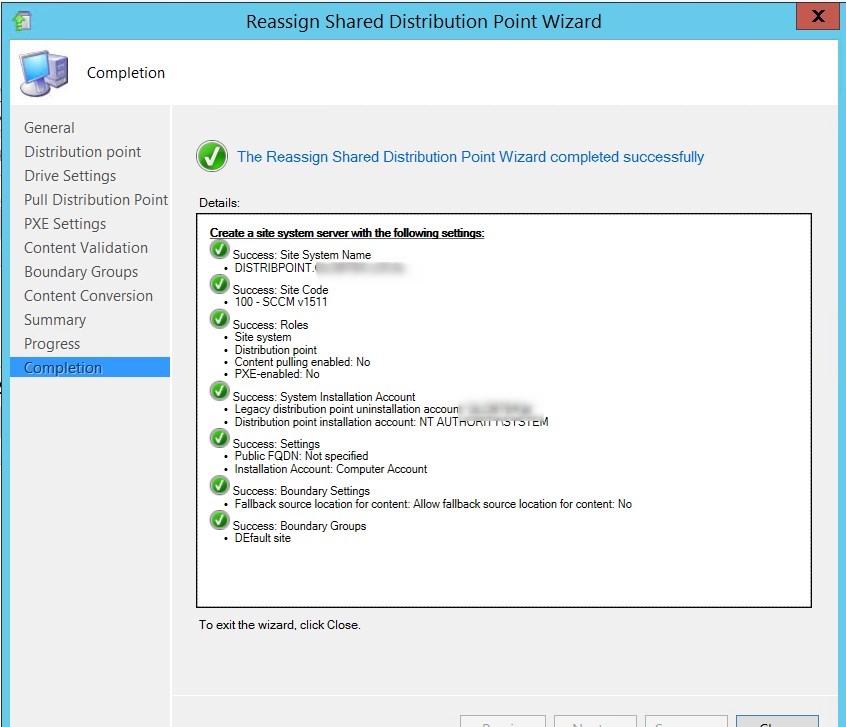
Task: Click the Close button to exit the wizard
Action: (x=776, y=722)
